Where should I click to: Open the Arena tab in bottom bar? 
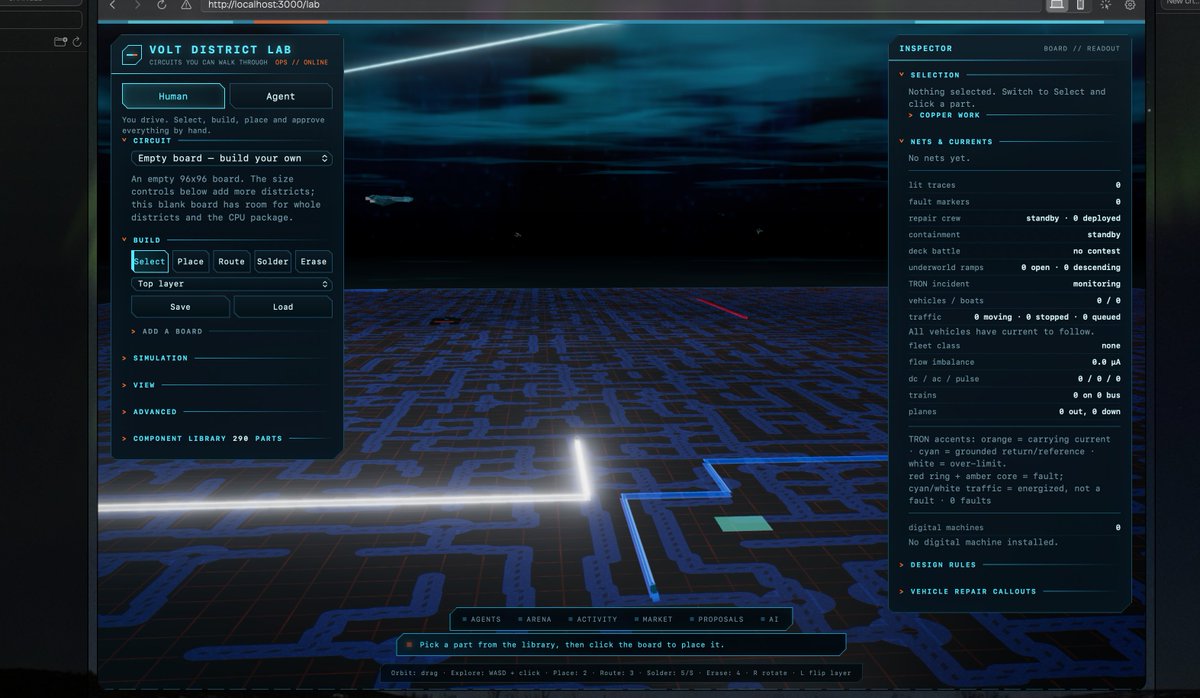point(535,619)
